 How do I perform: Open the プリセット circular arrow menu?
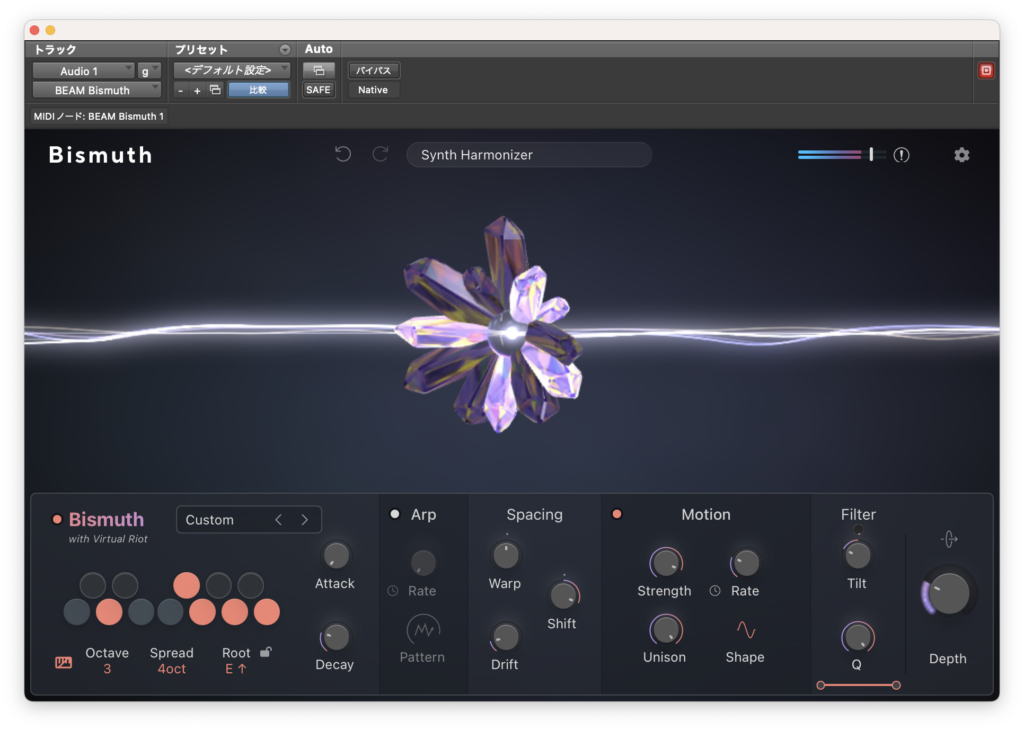click(285, 50)
